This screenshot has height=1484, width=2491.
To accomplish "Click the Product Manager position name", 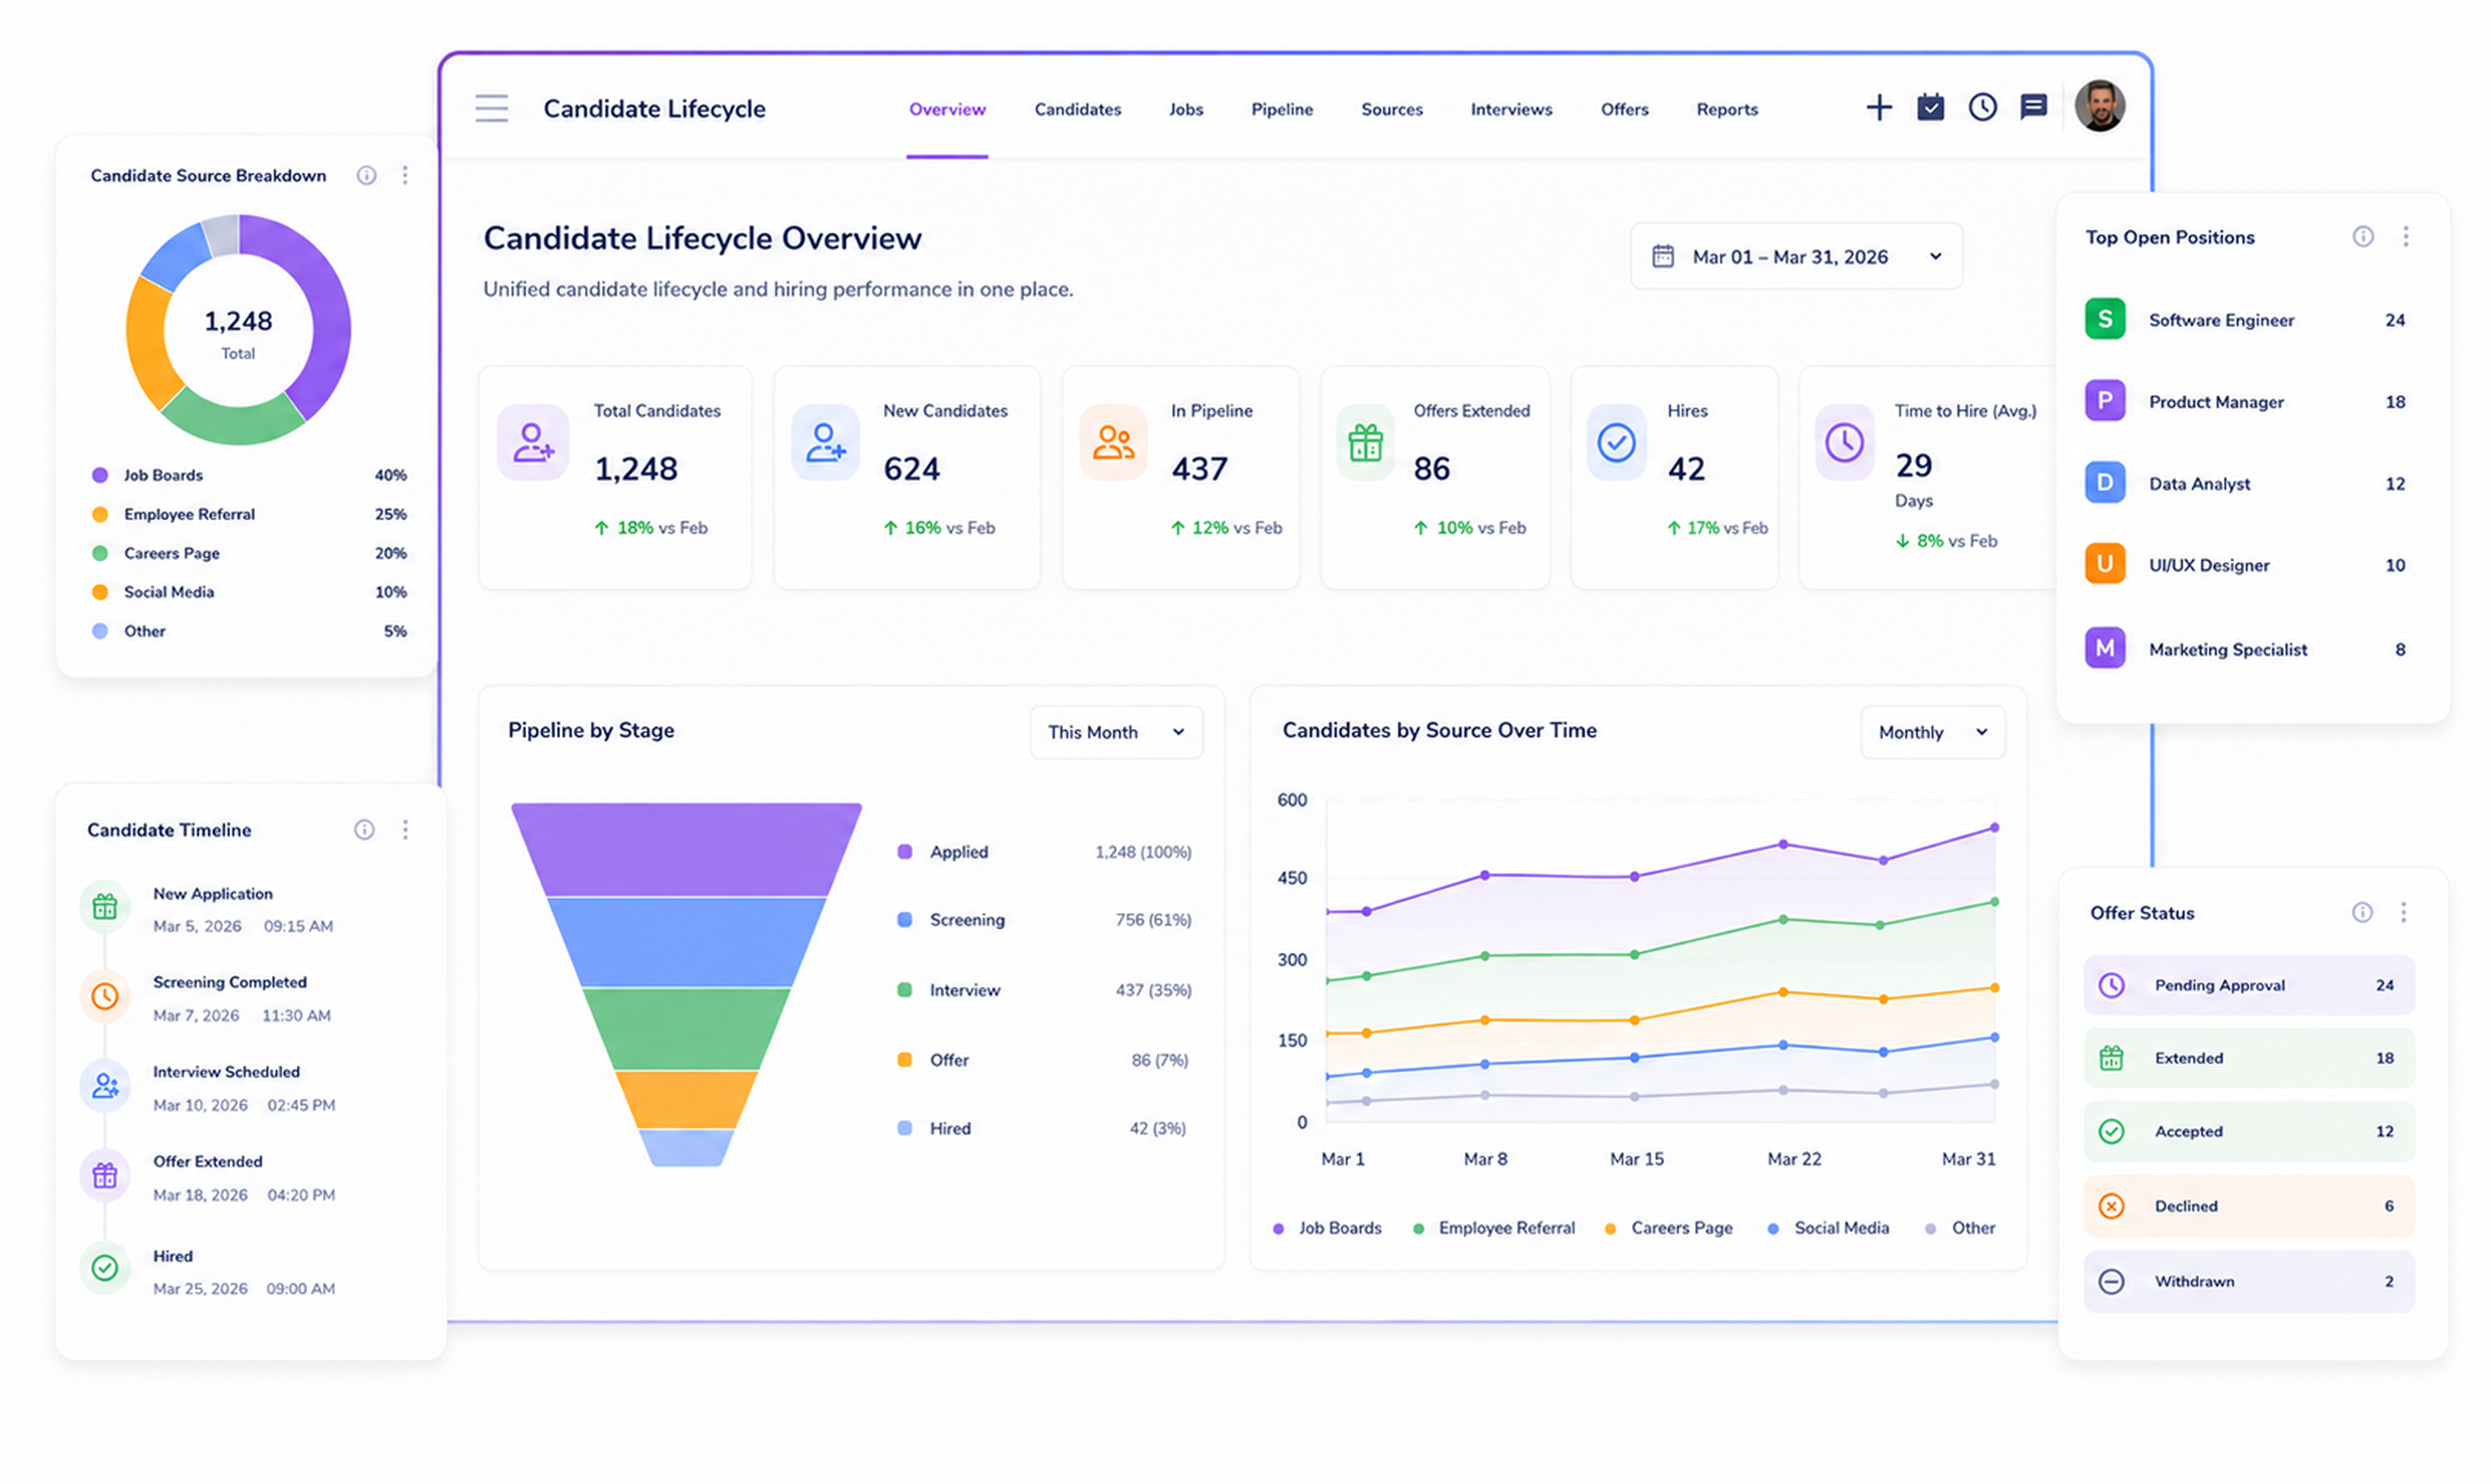I will (x=2216, y=402).
